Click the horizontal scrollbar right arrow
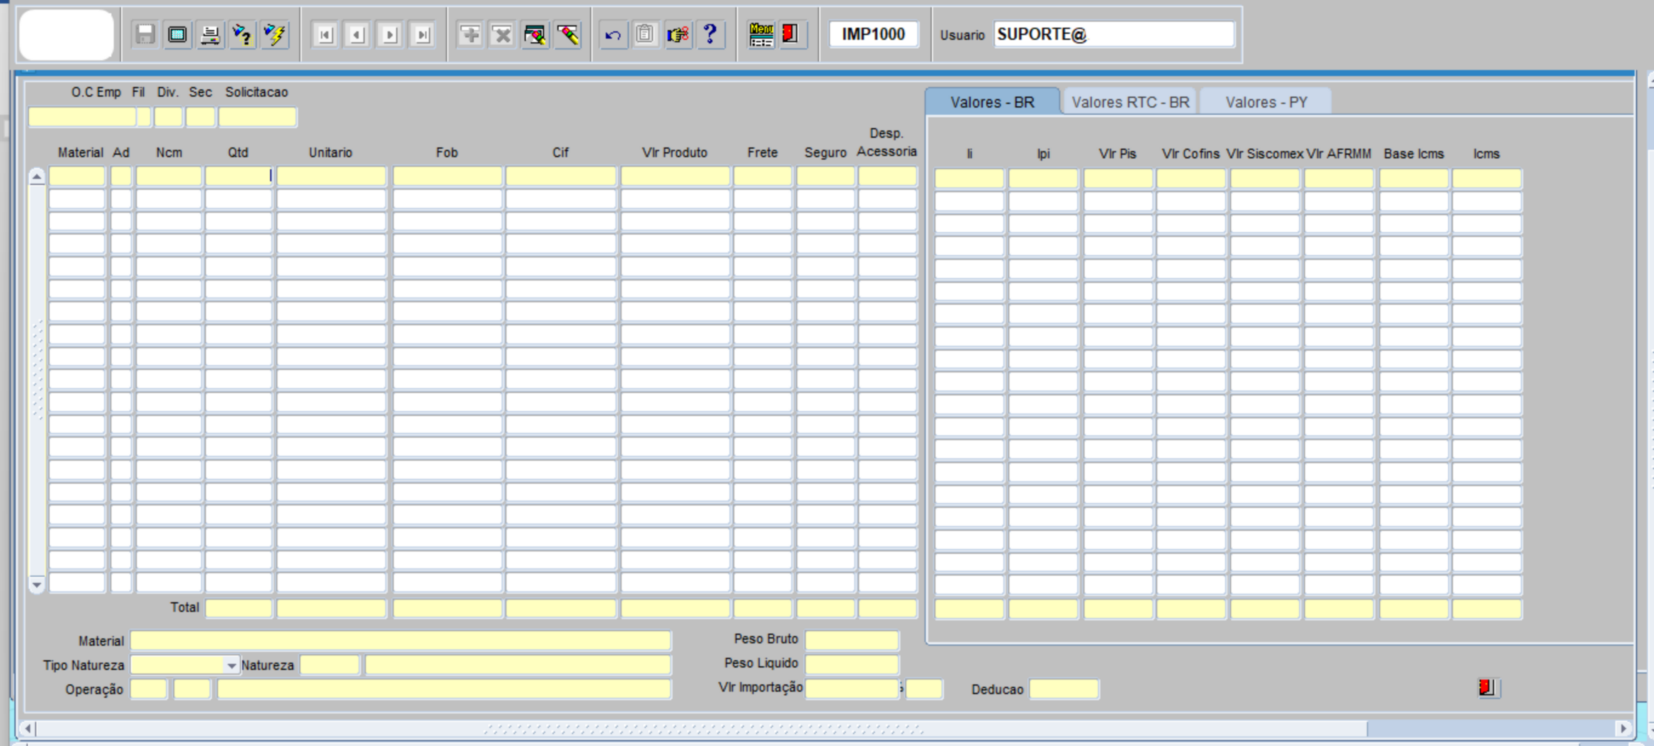The image size is (1654, 746). click(x=1623, y=729)
